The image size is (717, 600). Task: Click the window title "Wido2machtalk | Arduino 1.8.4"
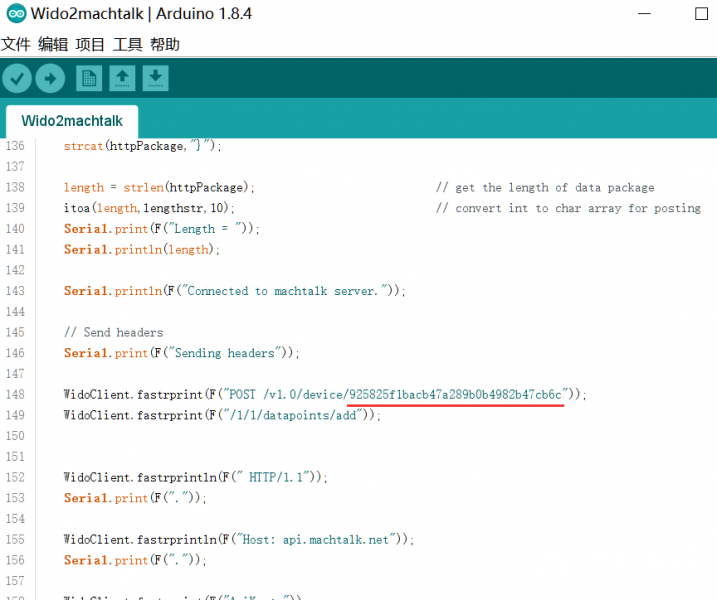[x=141, y=14]
